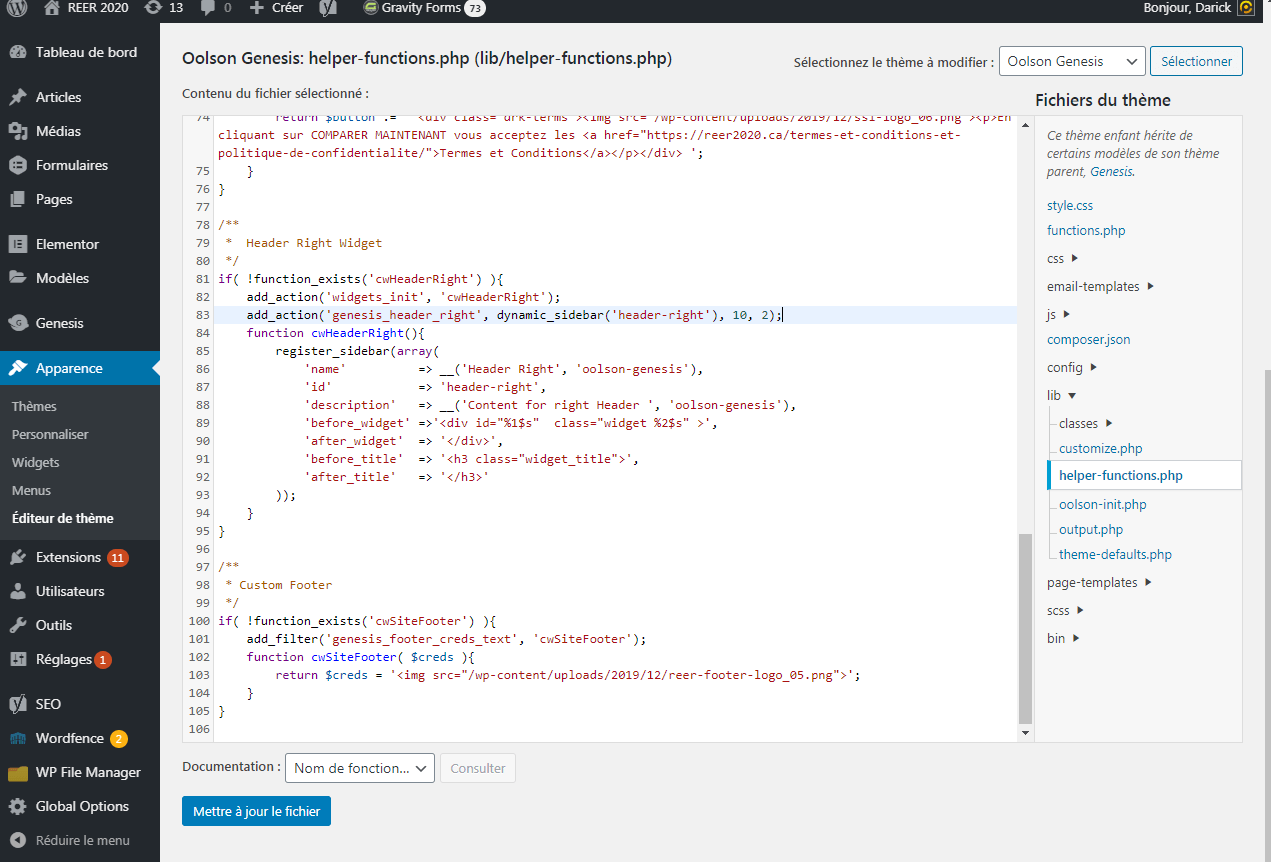Expand the scss folder
1271x862 pixels.
click(1080, 610)
